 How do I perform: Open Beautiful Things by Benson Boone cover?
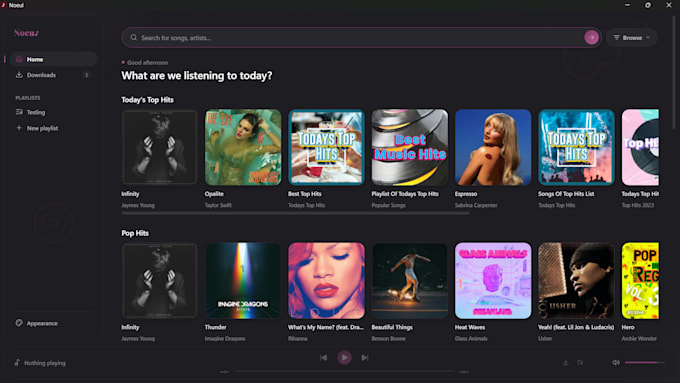[x=409, y=281]
